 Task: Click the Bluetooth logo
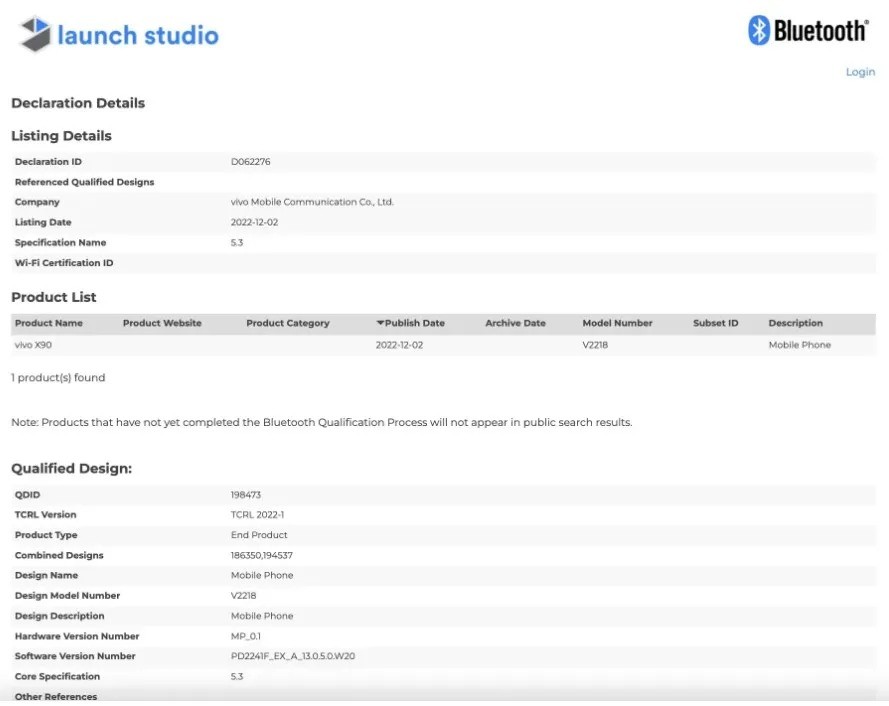click(808, 30)
